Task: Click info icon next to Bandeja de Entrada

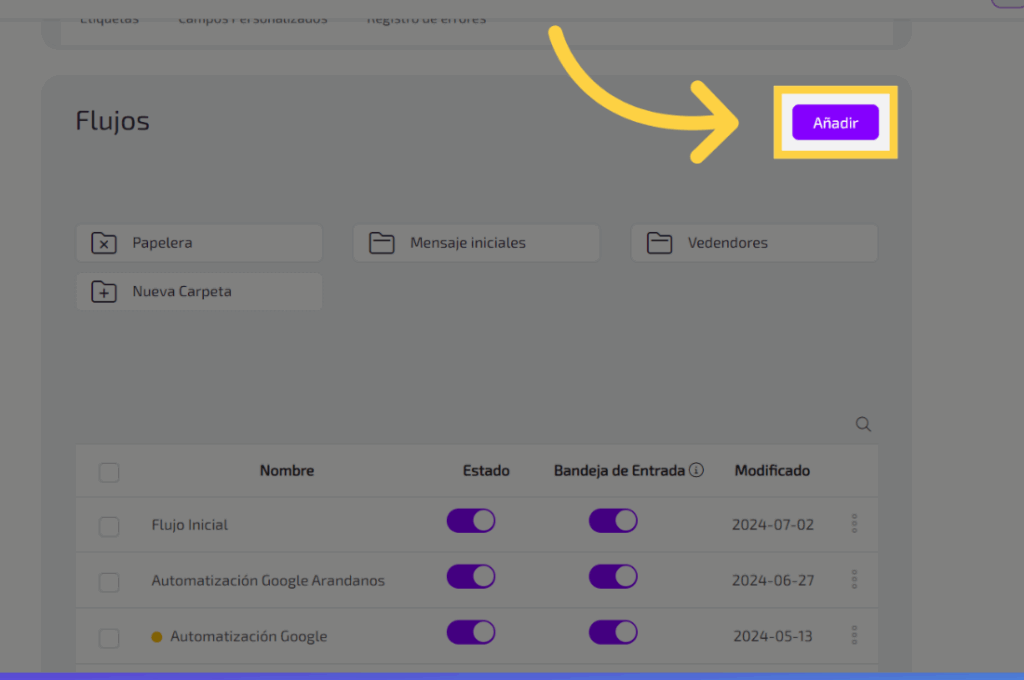Action: click(697, 470)
